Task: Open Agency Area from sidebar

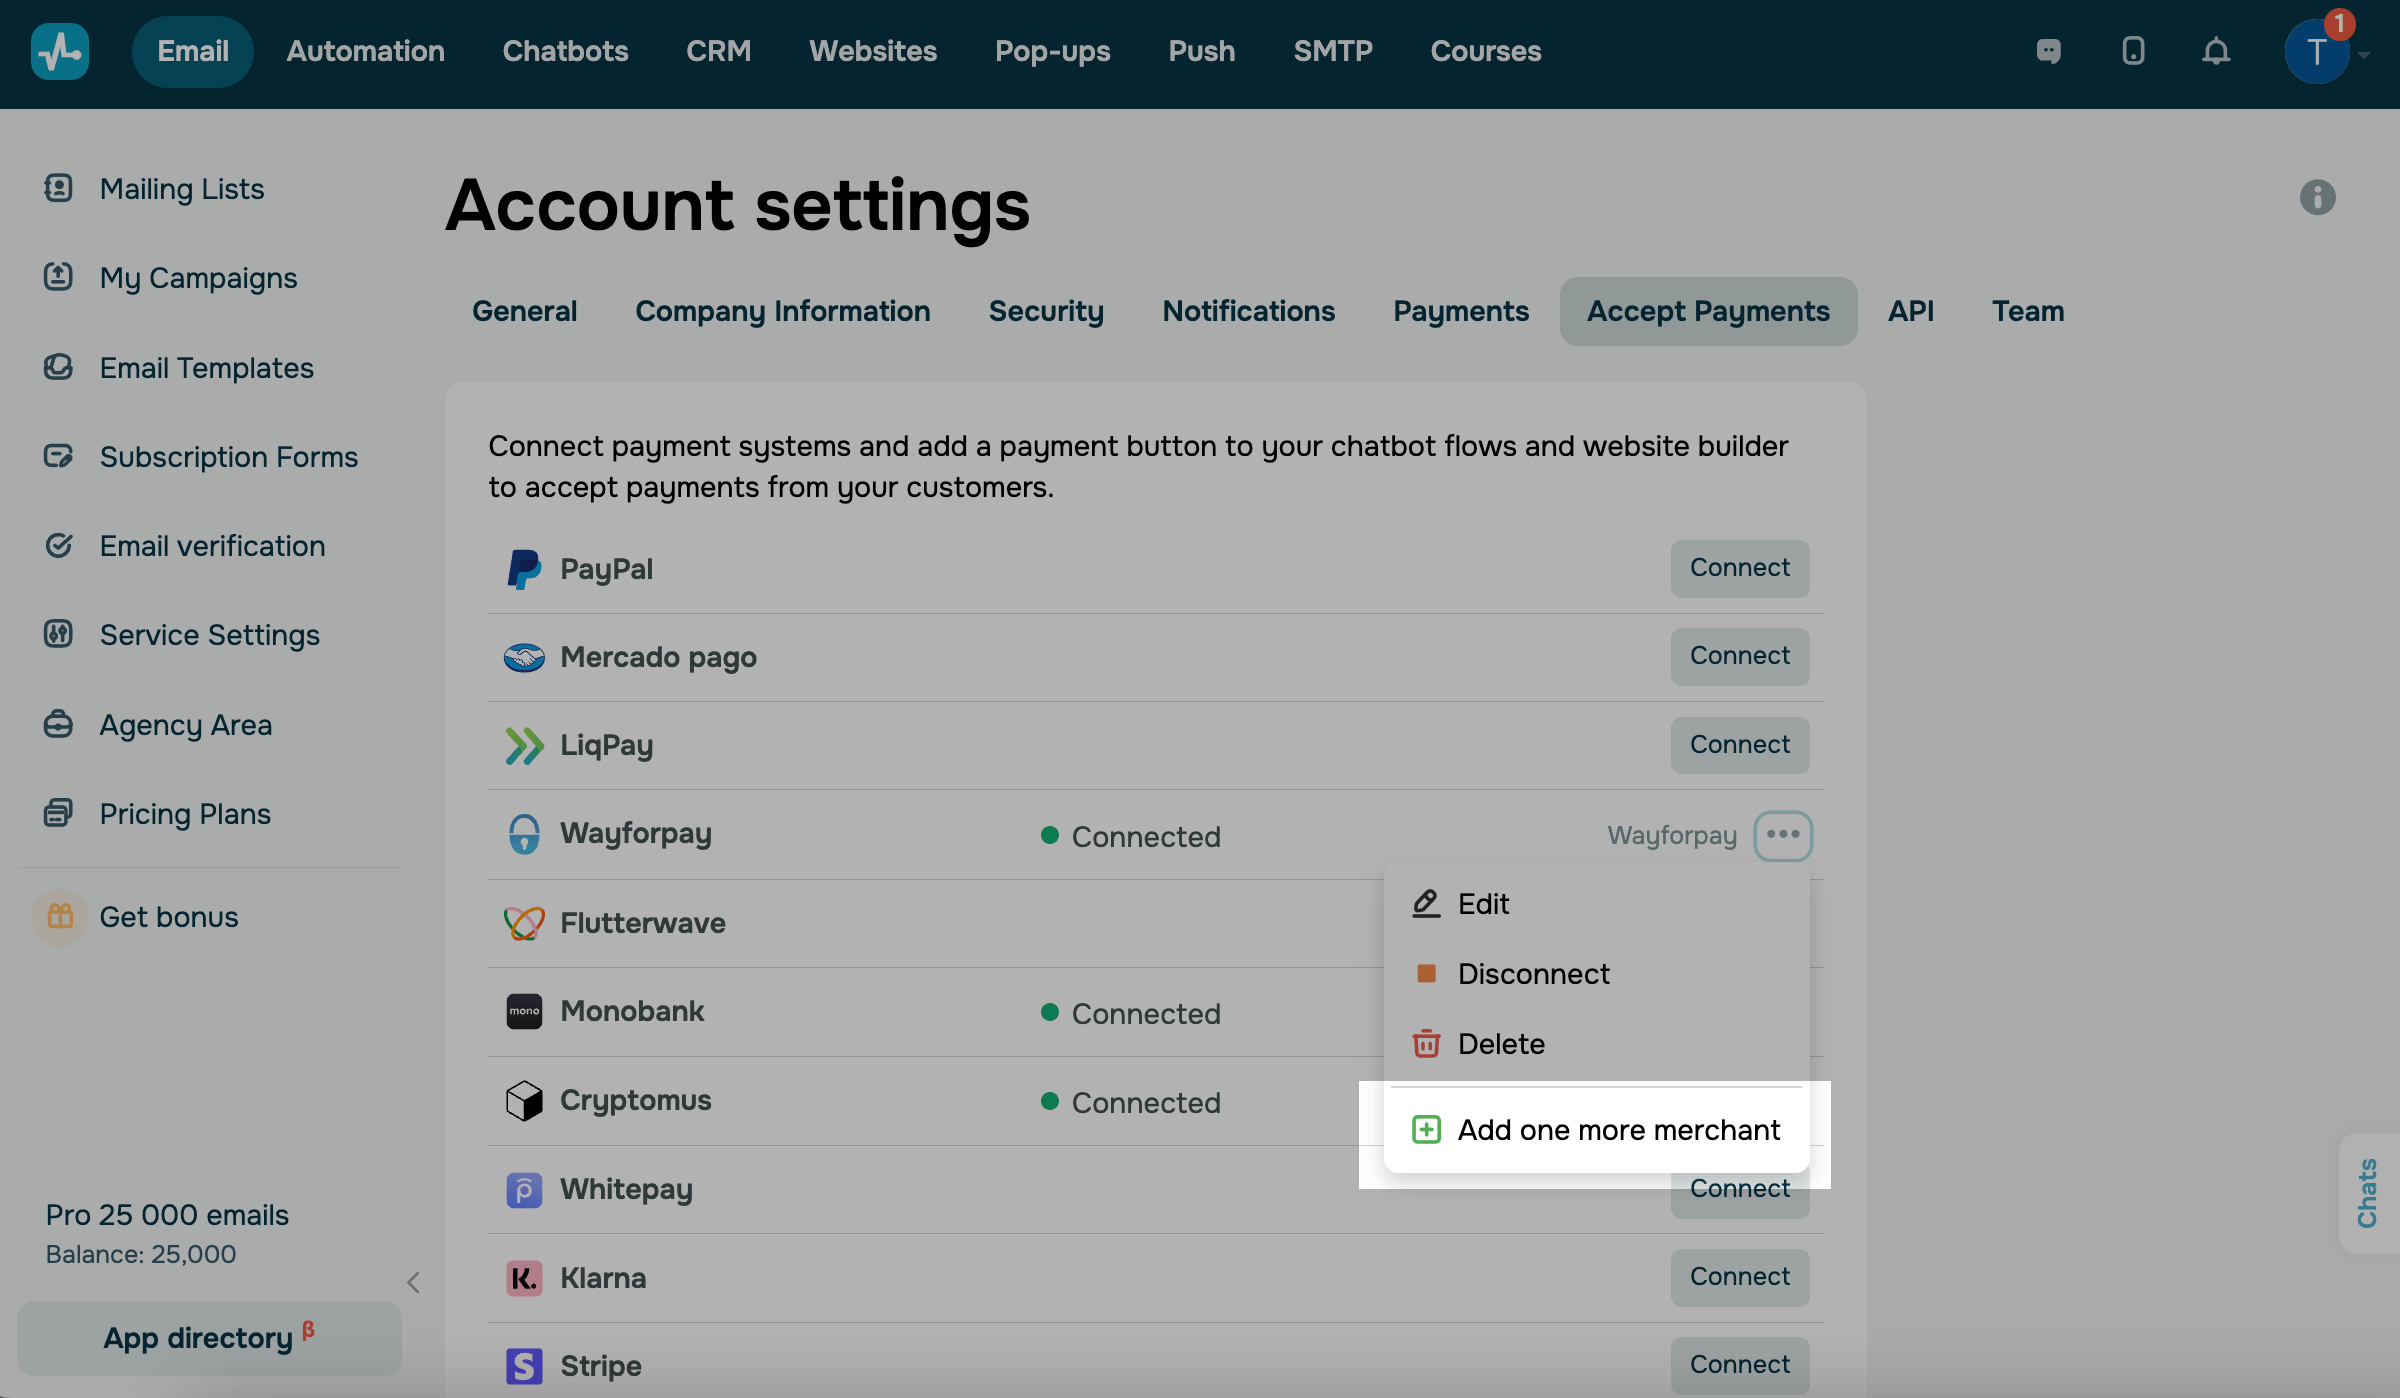Action: coord(185,724)
